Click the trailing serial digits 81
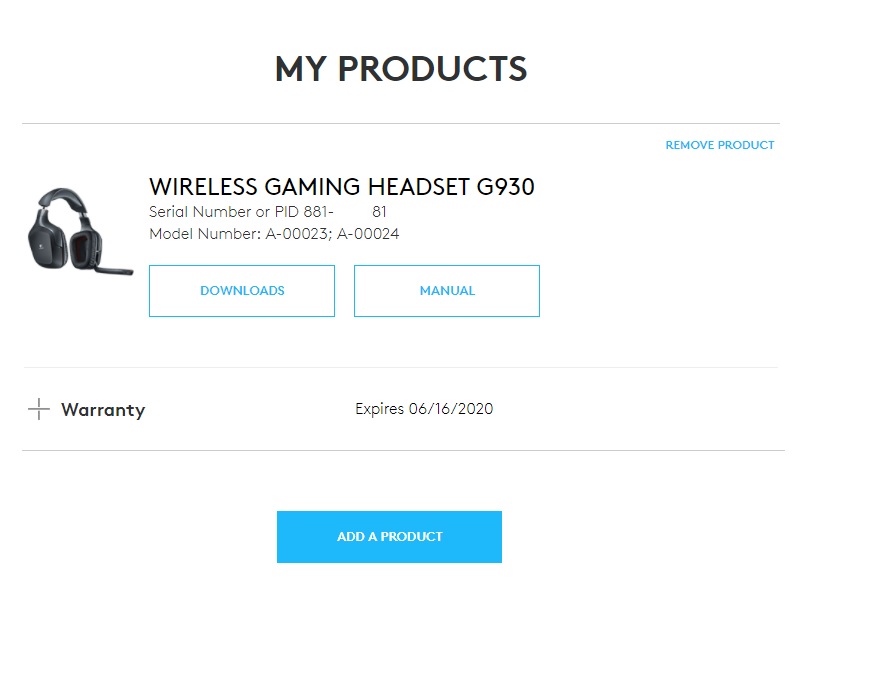 click(x=380, y=212)
